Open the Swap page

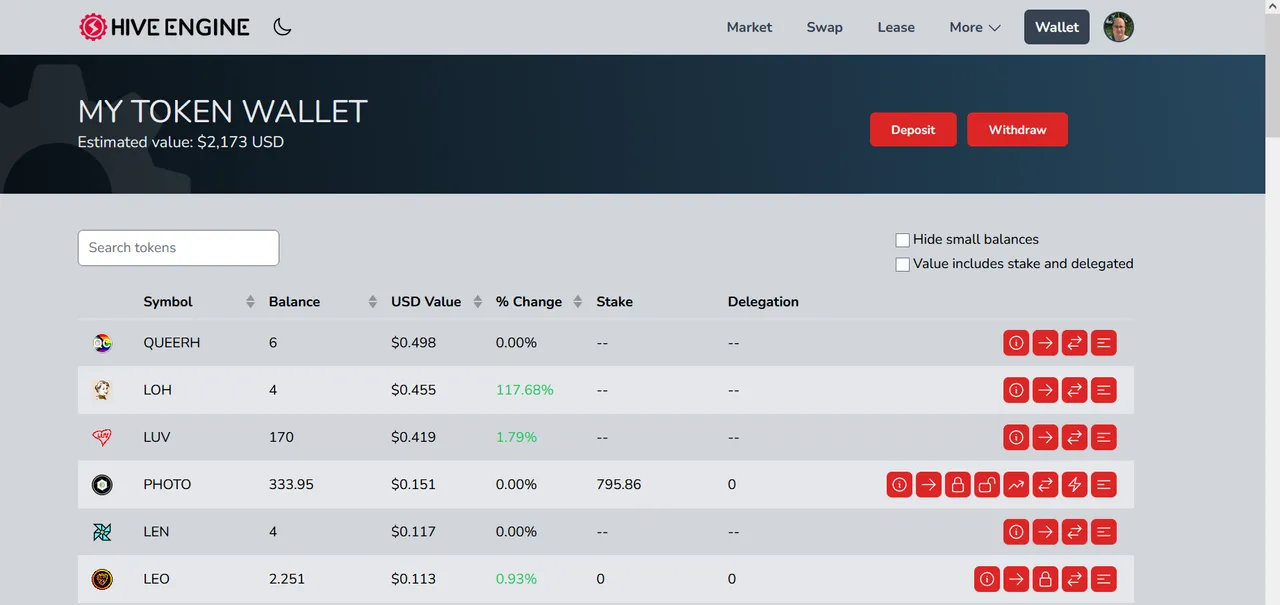pos(825,27)
